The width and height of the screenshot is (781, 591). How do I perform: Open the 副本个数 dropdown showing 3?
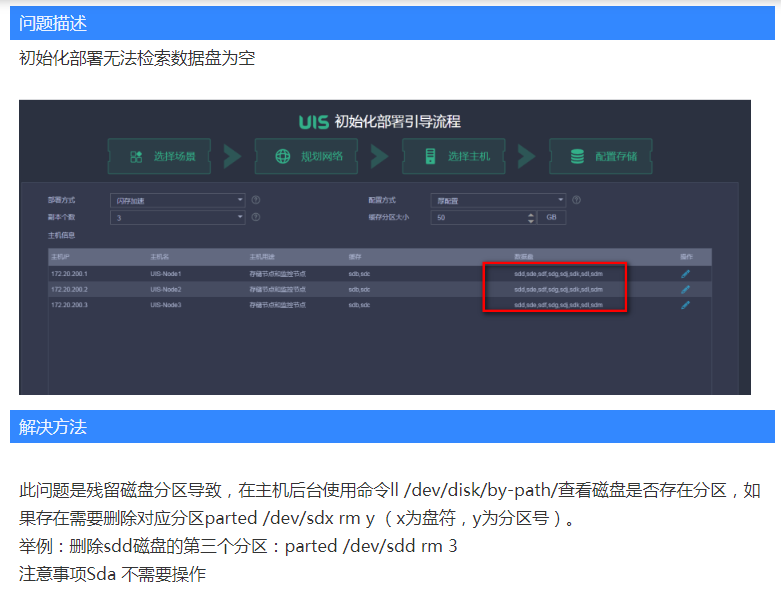pos(177,217)
